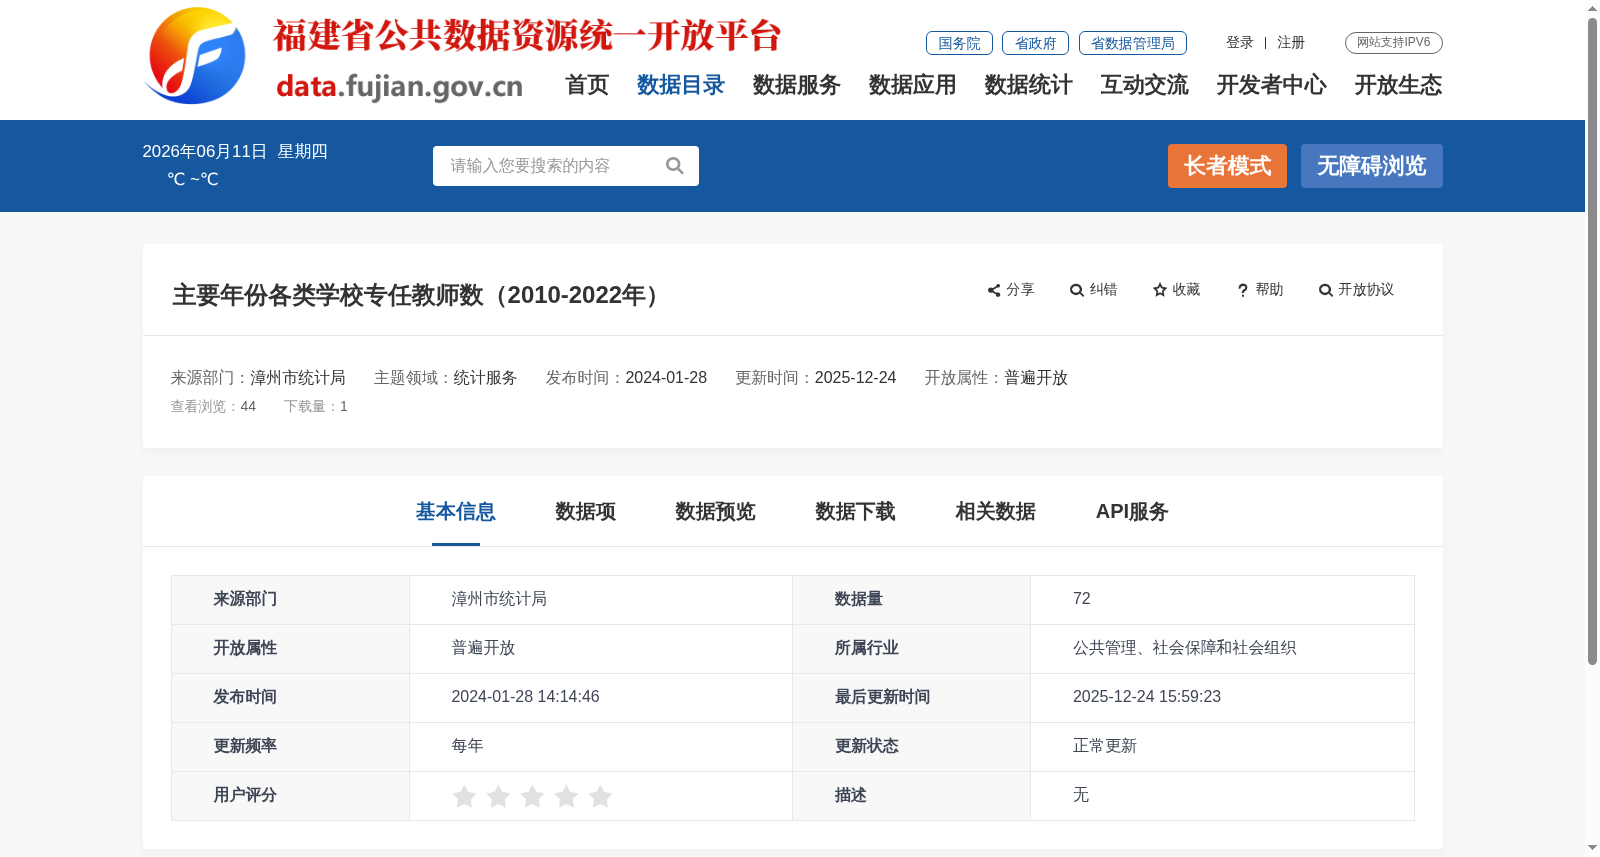
Task: Click 更新时间 value 2025-12-24 in header
Action: (855, 378)
